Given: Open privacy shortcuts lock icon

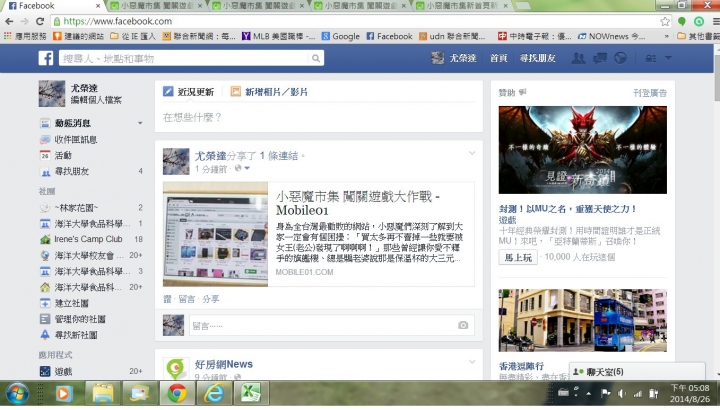Looking at the screenshot, I should point(651,58).
